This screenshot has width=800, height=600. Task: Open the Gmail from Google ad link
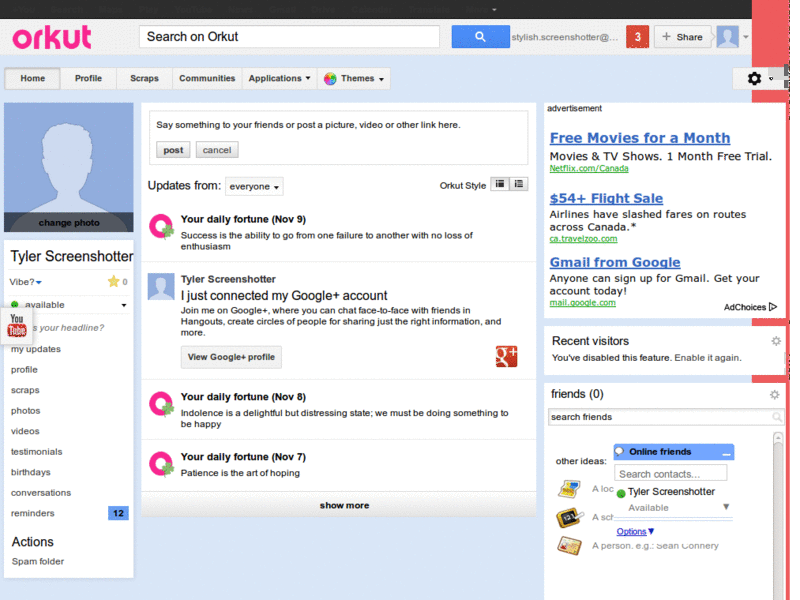[615, 262]
